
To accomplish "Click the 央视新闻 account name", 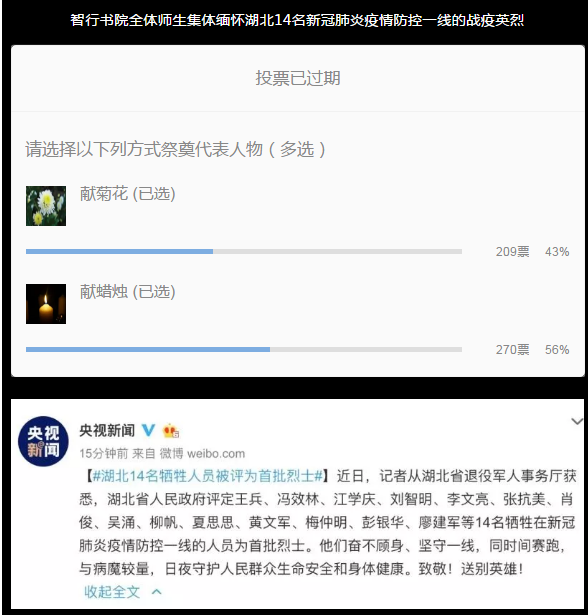I will tap(107, 431).
